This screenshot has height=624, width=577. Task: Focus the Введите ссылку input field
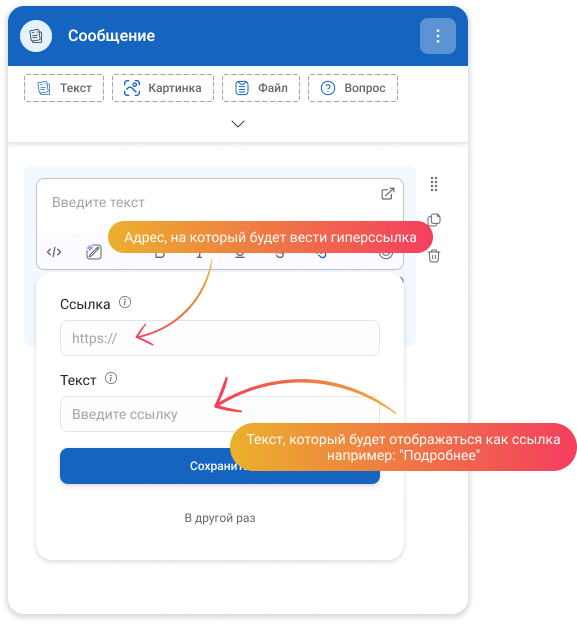click(220, 414)
